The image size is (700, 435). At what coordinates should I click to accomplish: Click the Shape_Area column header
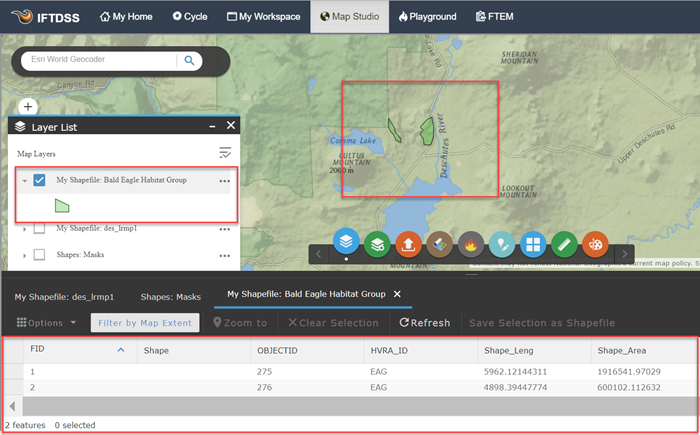[644, 350]
